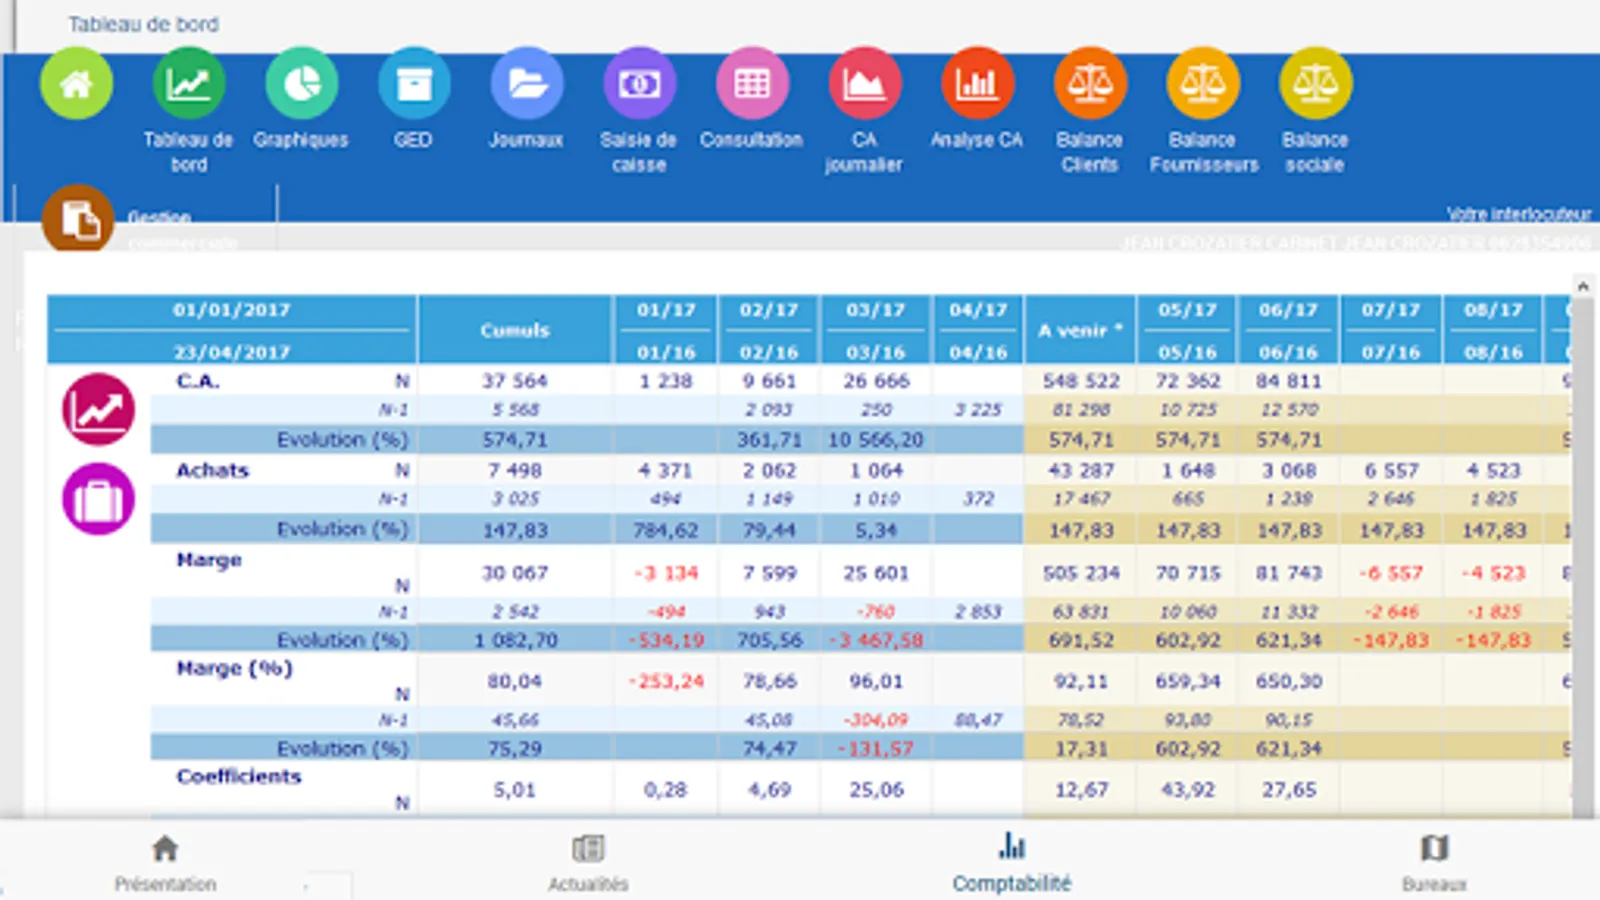
Task: Select the A venir column header
Action: point(1080,330)
